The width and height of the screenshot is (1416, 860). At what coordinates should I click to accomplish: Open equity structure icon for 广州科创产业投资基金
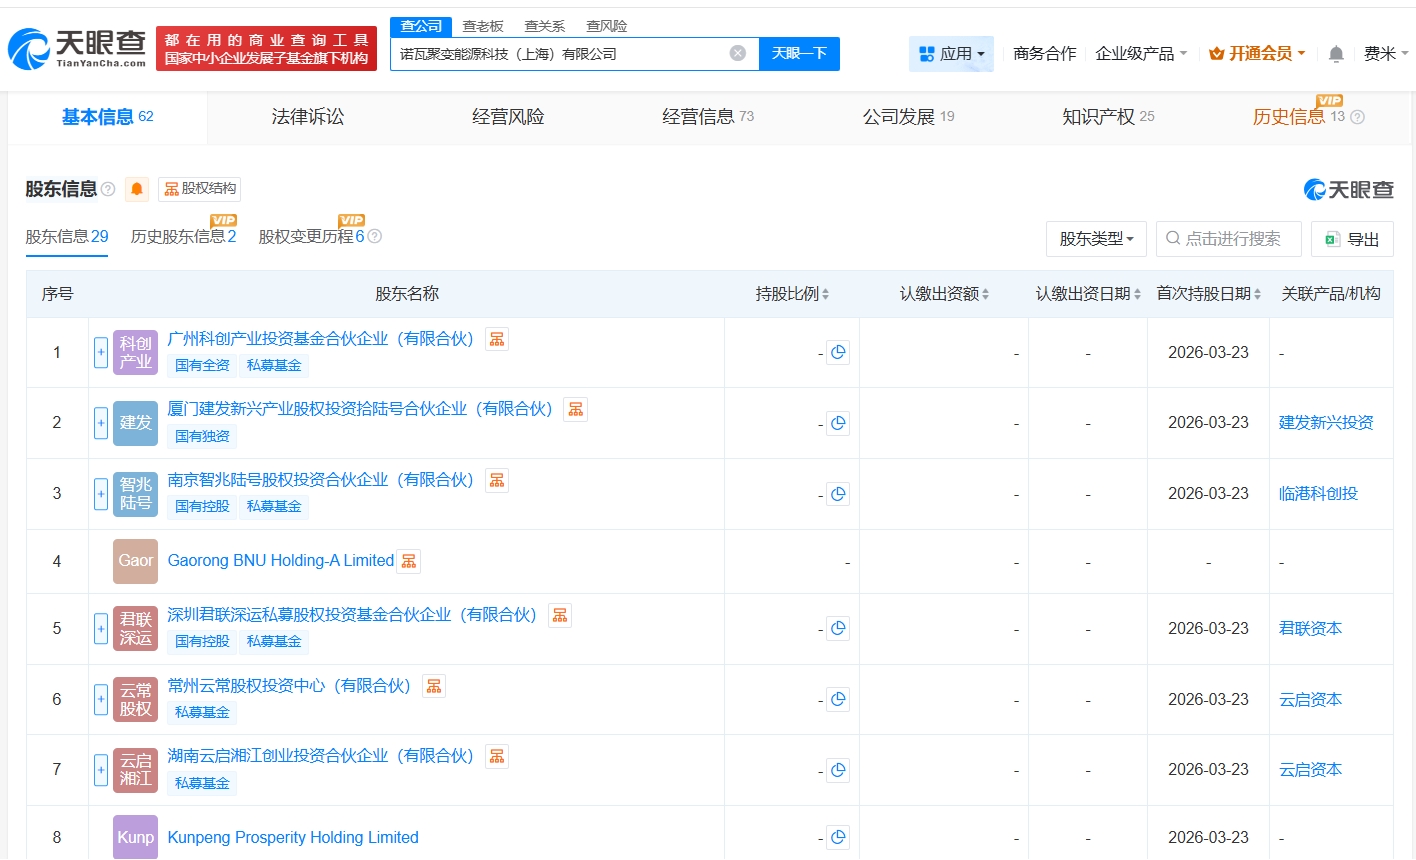pos(497,340)
